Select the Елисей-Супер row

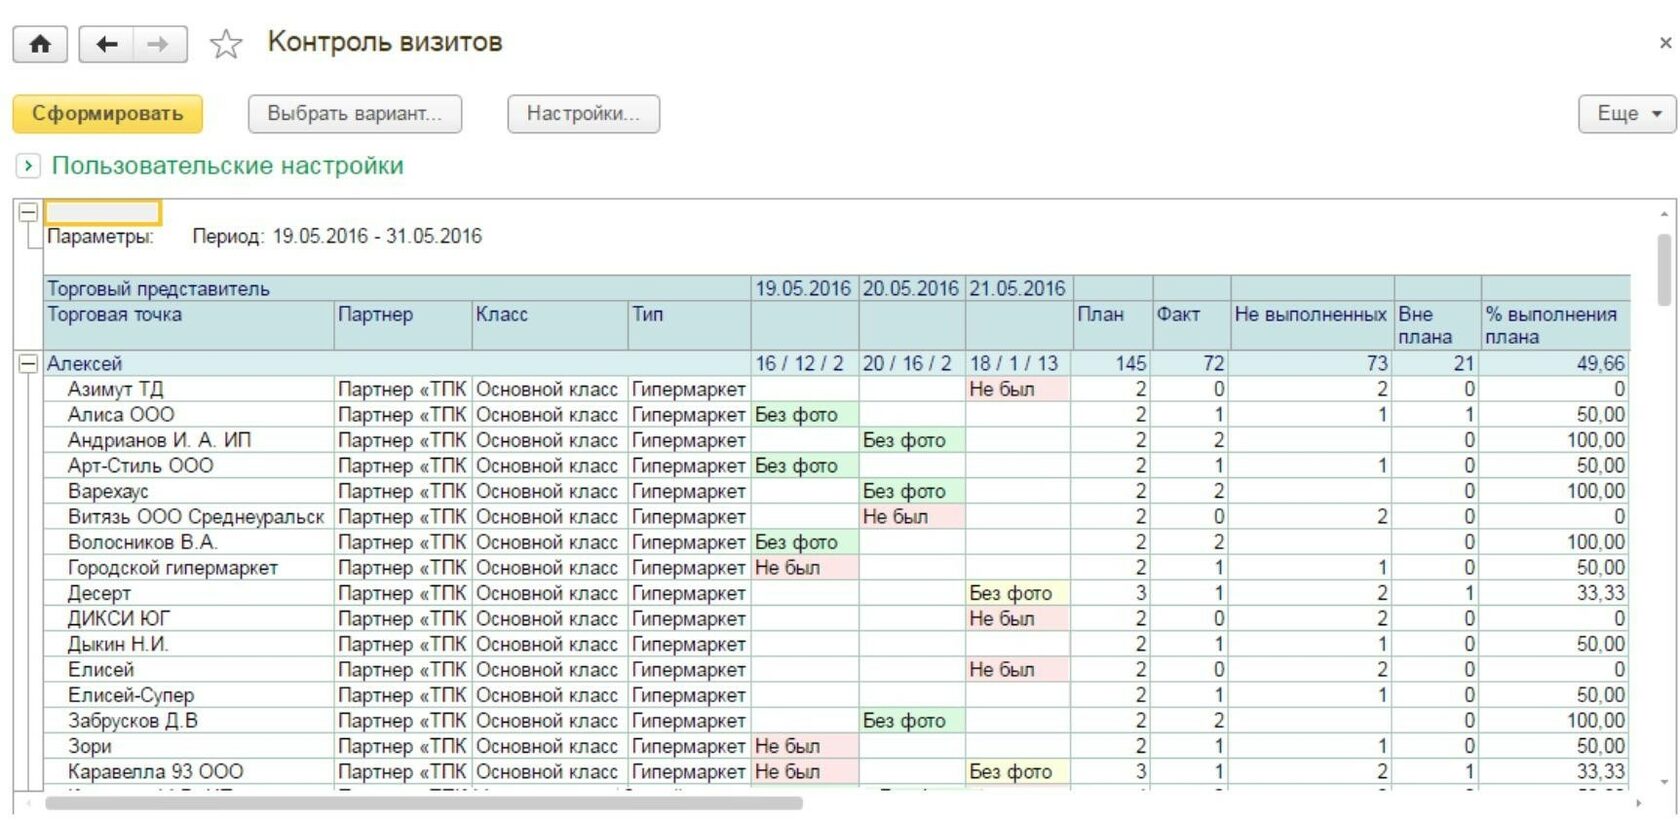836,695
